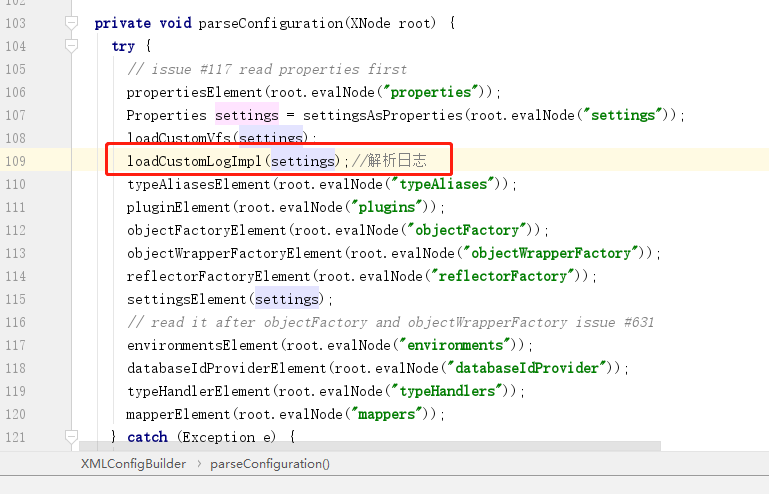Click the "plugins" string literal
This screenshot has width=769, height=494.
coord(387,208)
